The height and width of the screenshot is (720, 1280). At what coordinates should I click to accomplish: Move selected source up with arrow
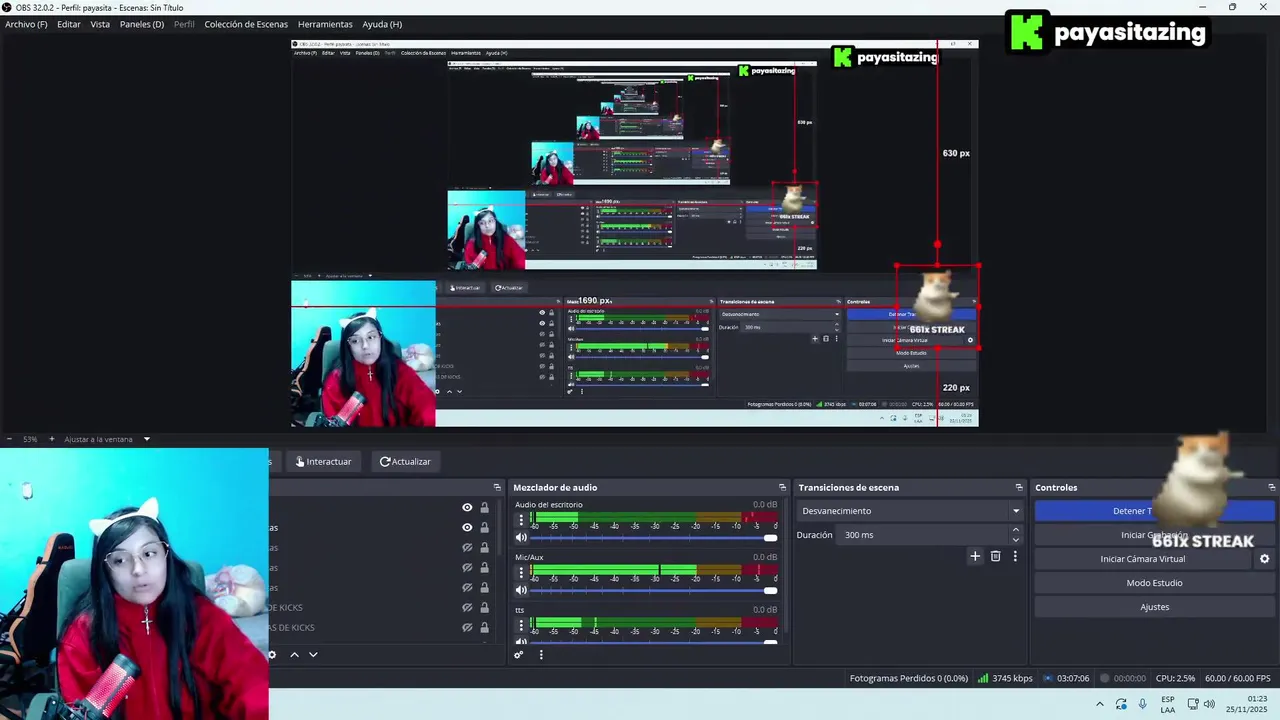[294, 655]
